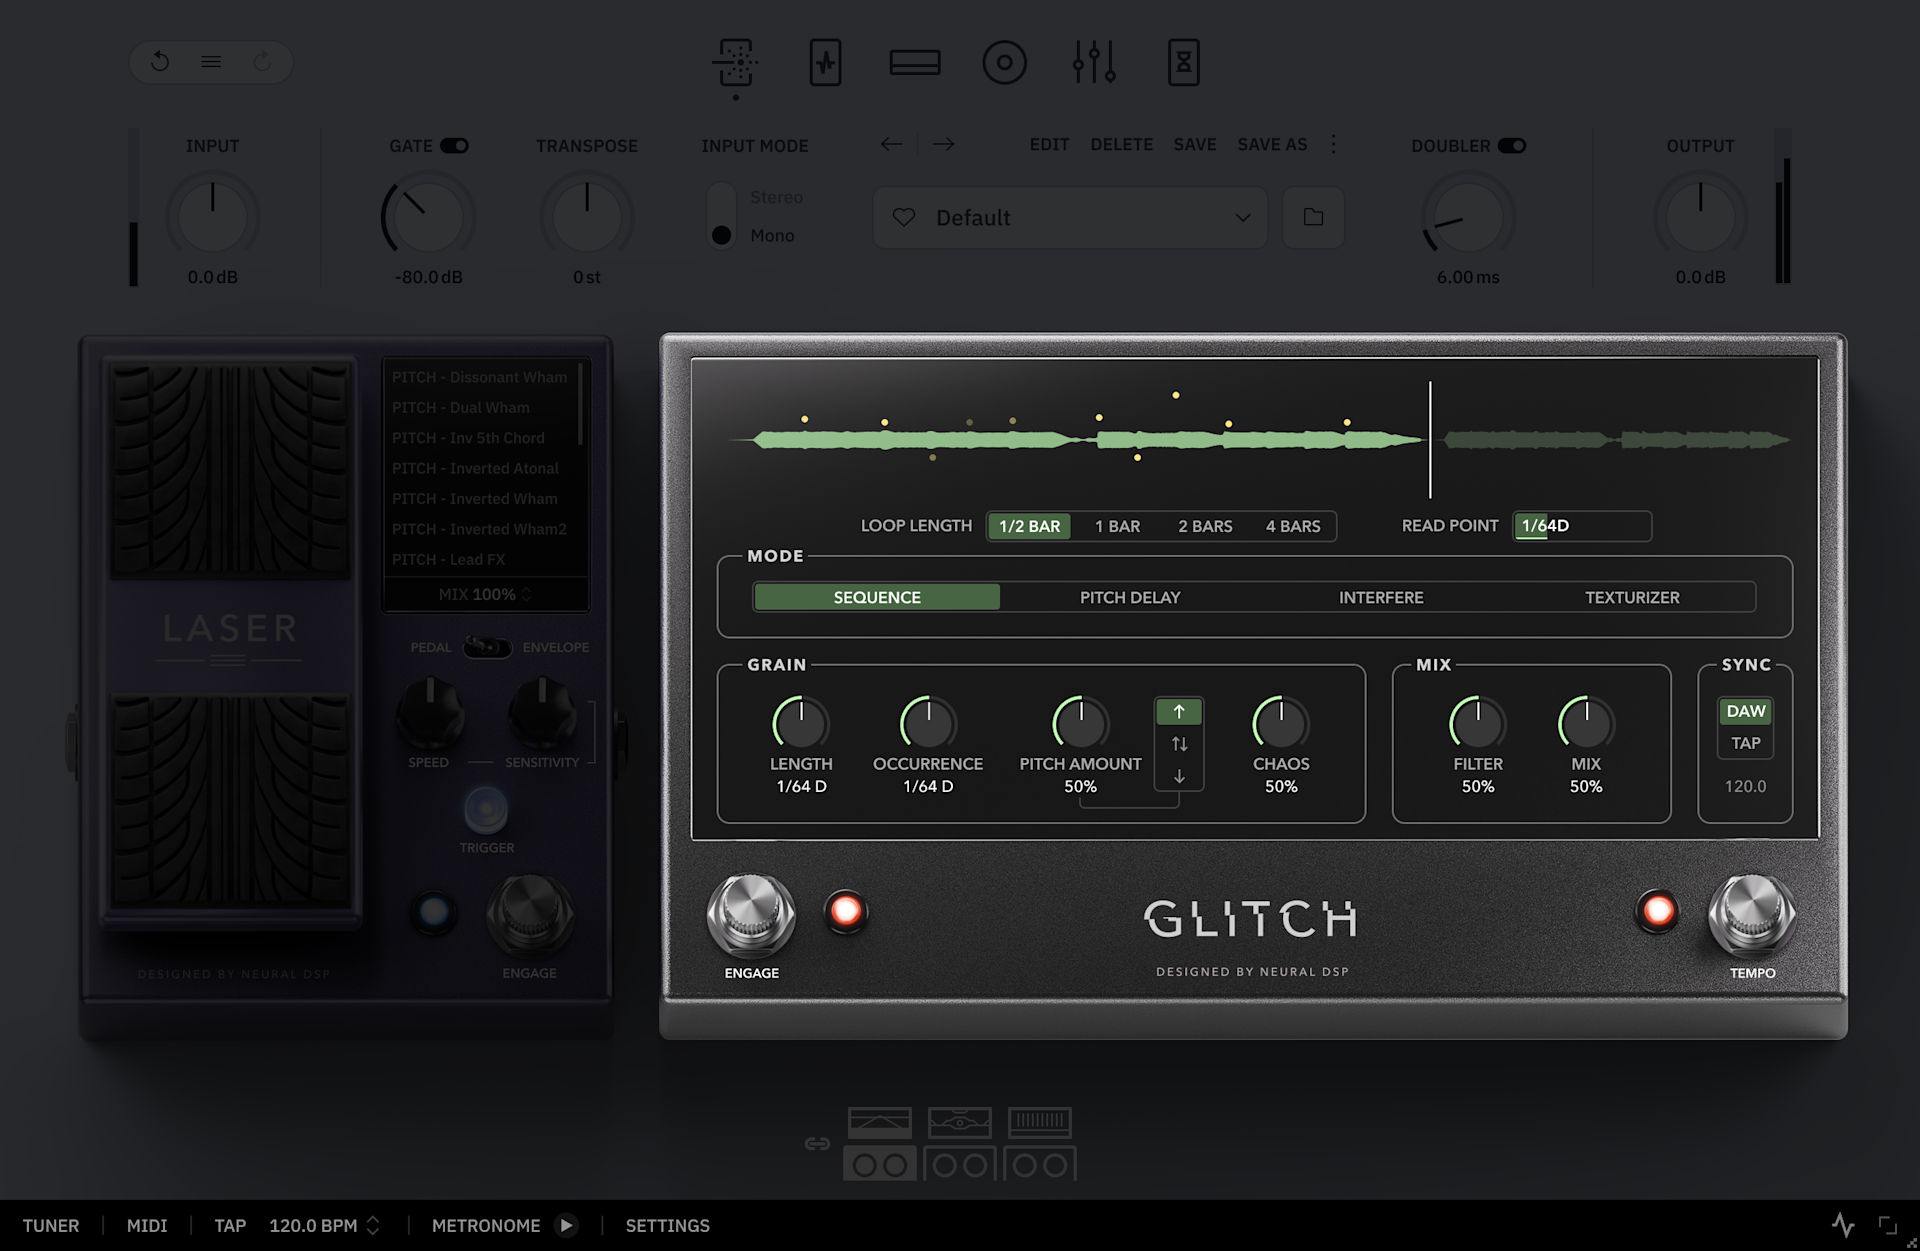1920x1251 pixels.
Task: Select Mono input mode
Action: [x=772, y=235]
